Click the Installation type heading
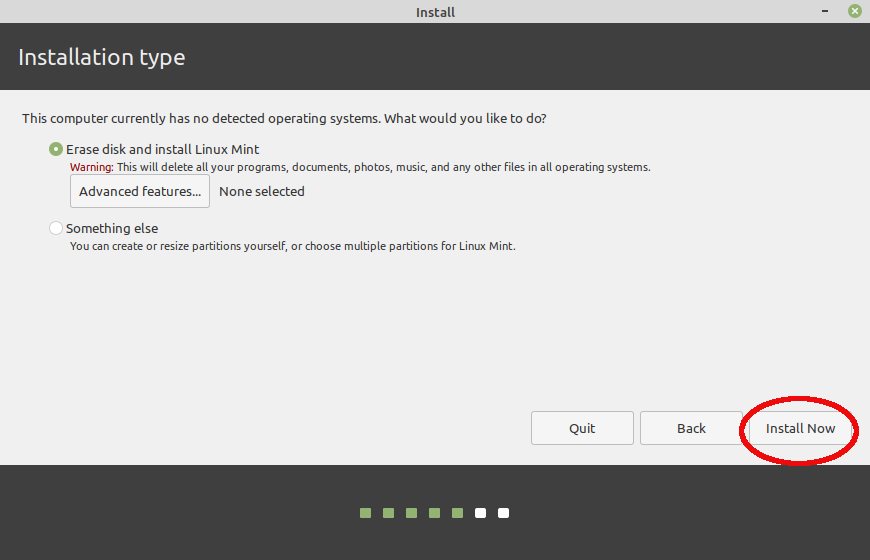870x560 pixels. [102, 57]
